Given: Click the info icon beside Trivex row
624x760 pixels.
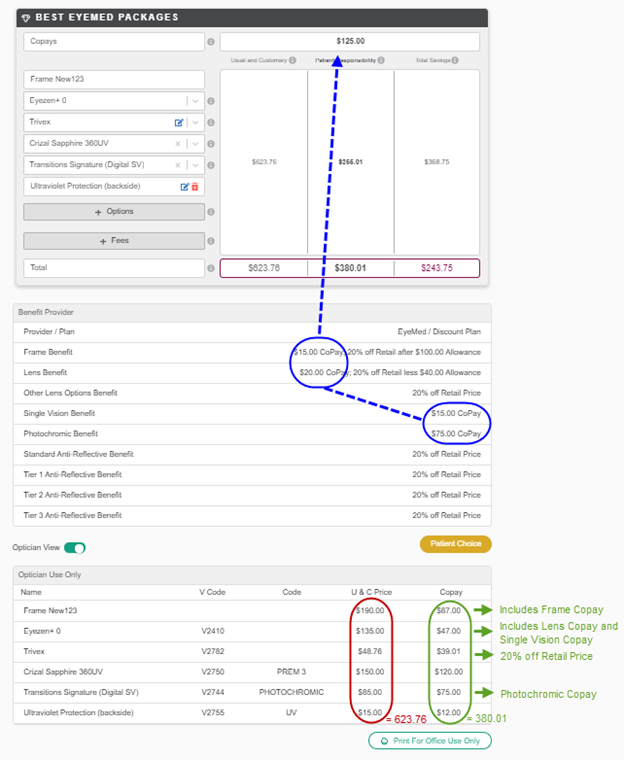Looking at the screenshot, I should 211,122.
